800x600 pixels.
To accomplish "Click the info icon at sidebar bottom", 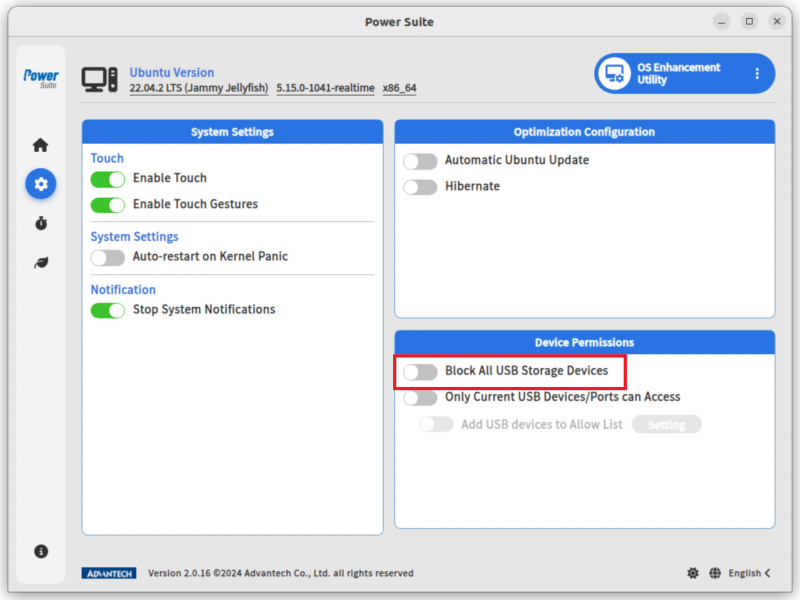I will [40, 551].
